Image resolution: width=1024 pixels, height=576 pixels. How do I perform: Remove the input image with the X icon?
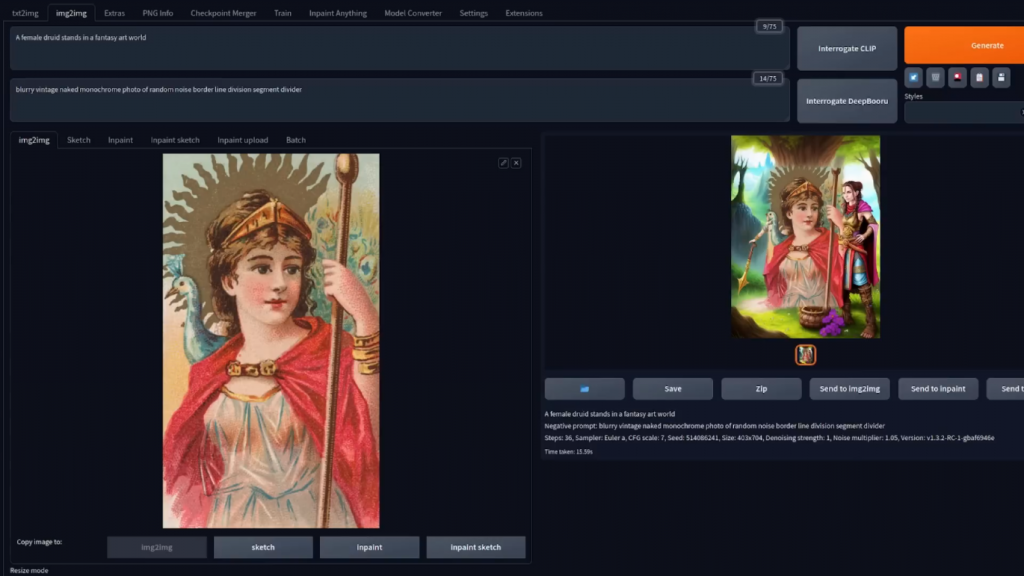coord(516,162)
